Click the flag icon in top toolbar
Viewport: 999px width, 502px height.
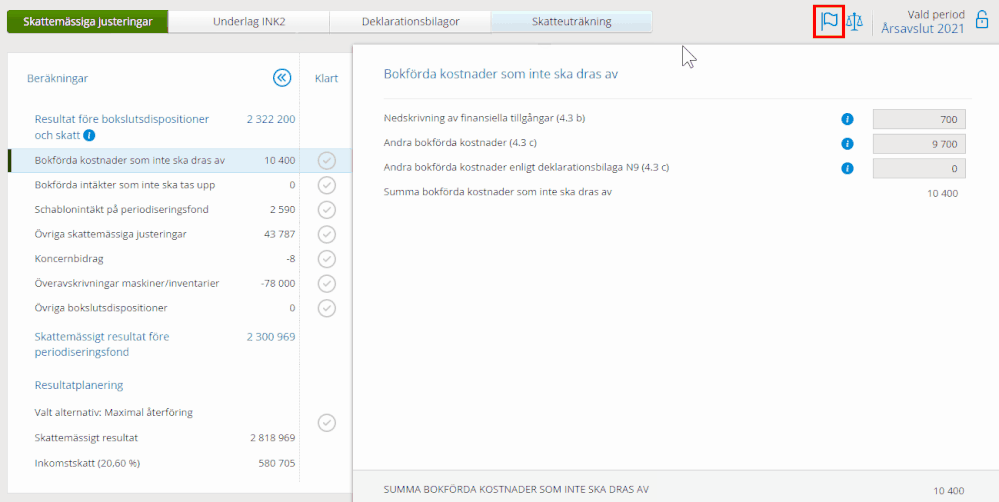click(x=828, y=21)
